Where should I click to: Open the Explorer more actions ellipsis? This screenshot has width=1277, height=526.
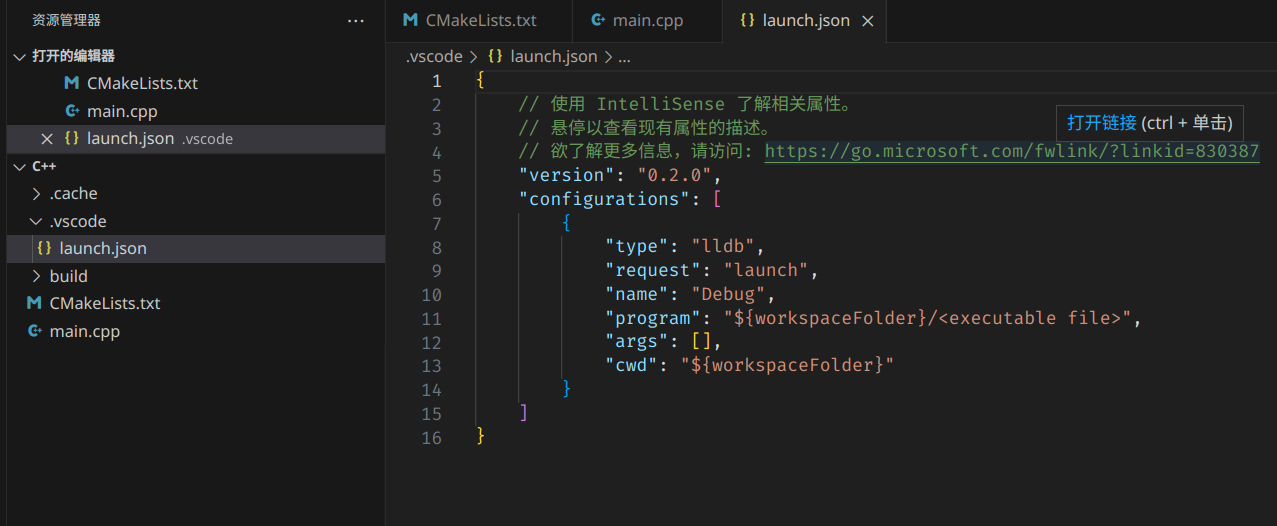point(356,20)
